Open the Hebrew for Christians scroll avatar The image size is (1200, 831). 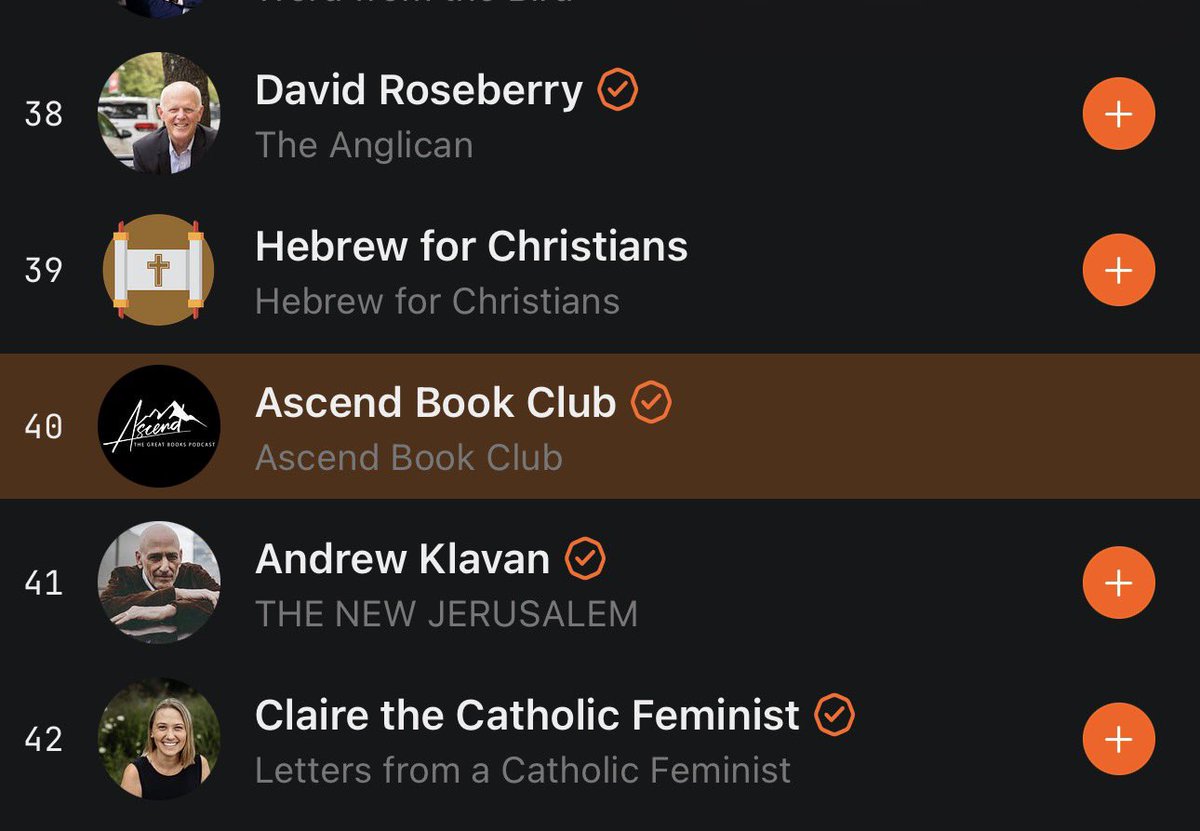(159, 270)
